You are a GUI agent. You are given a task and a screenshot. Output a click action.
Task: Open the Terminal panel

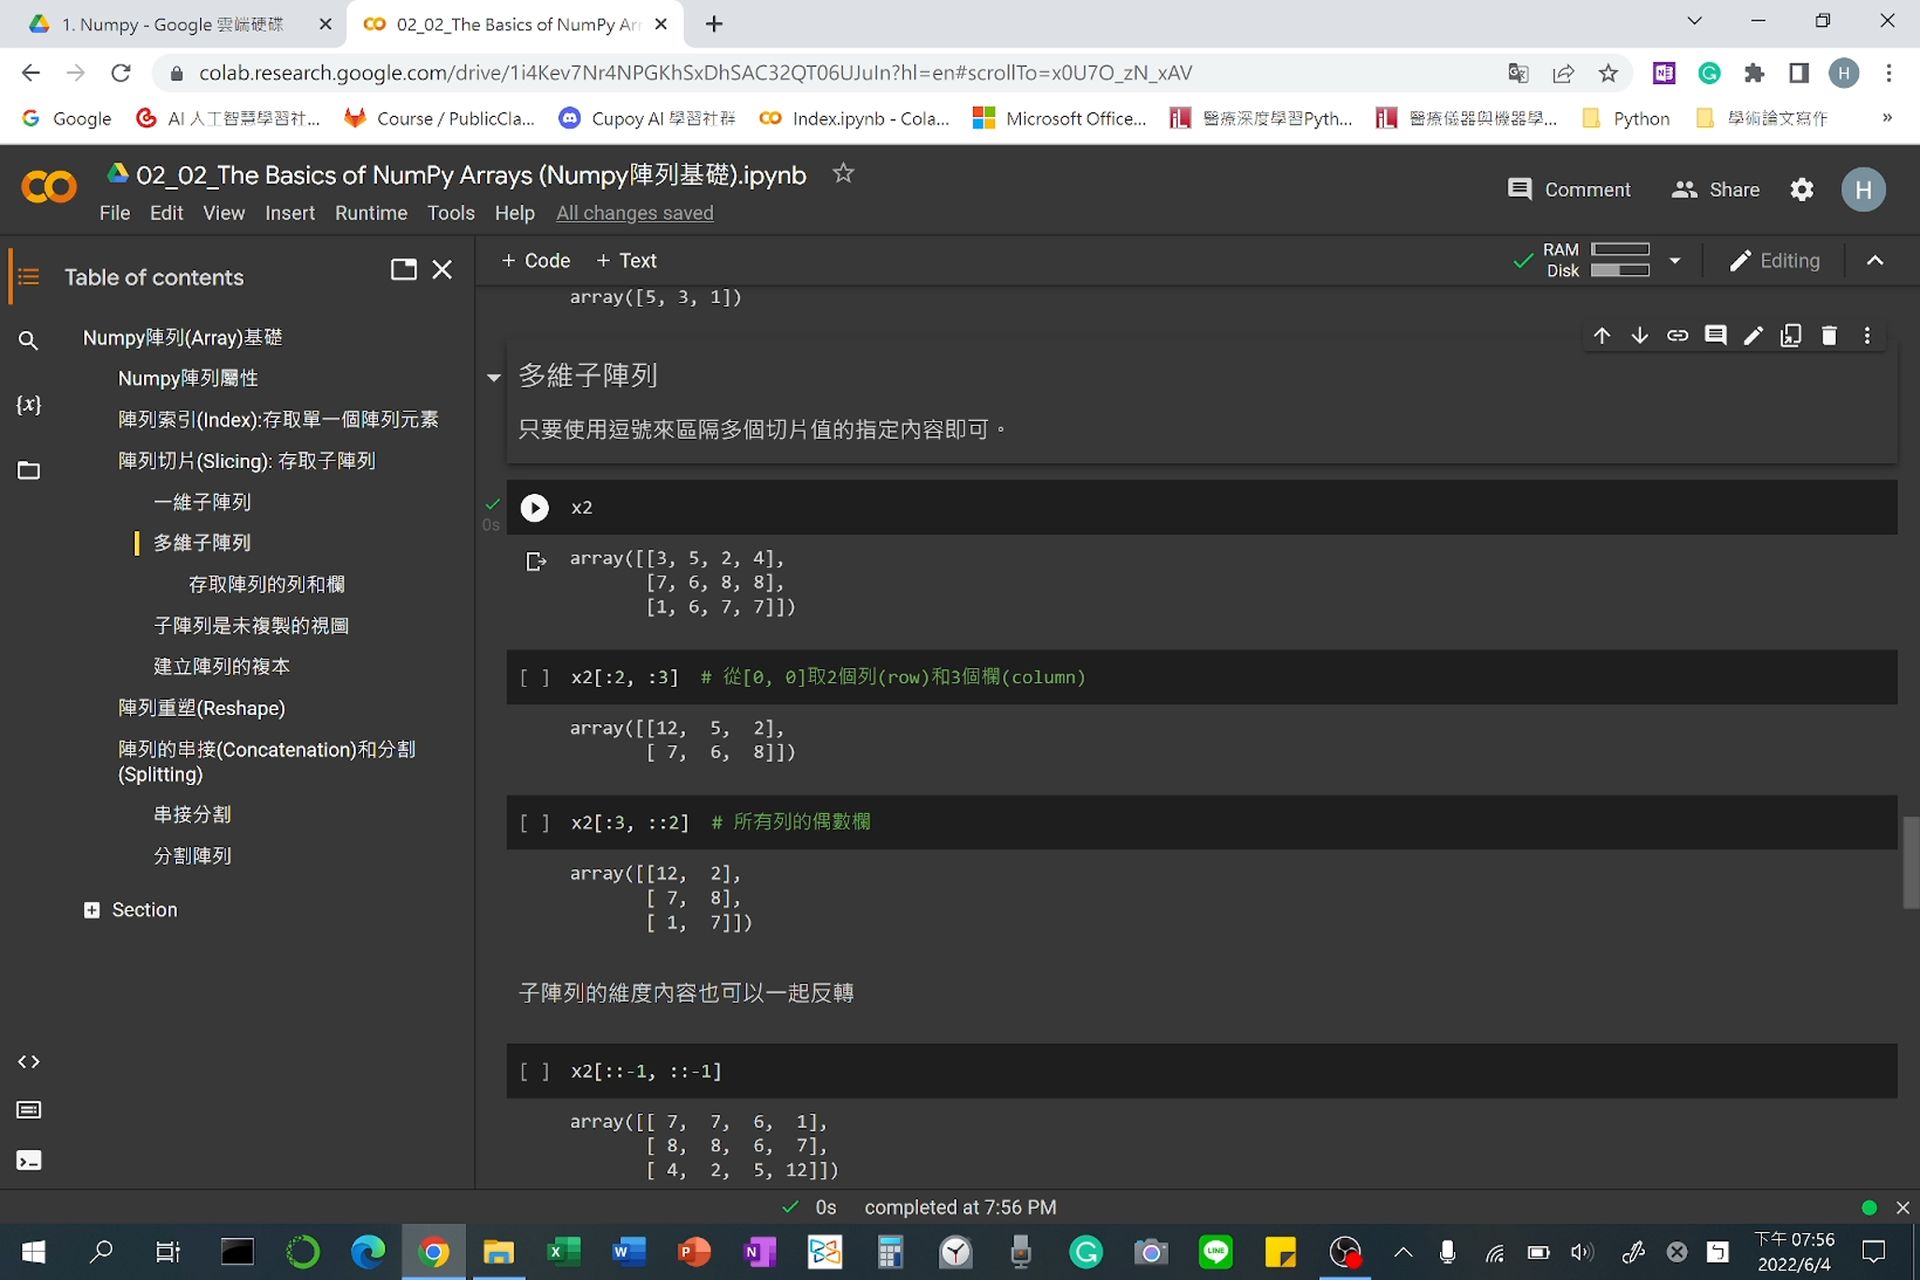point(28,1160)
